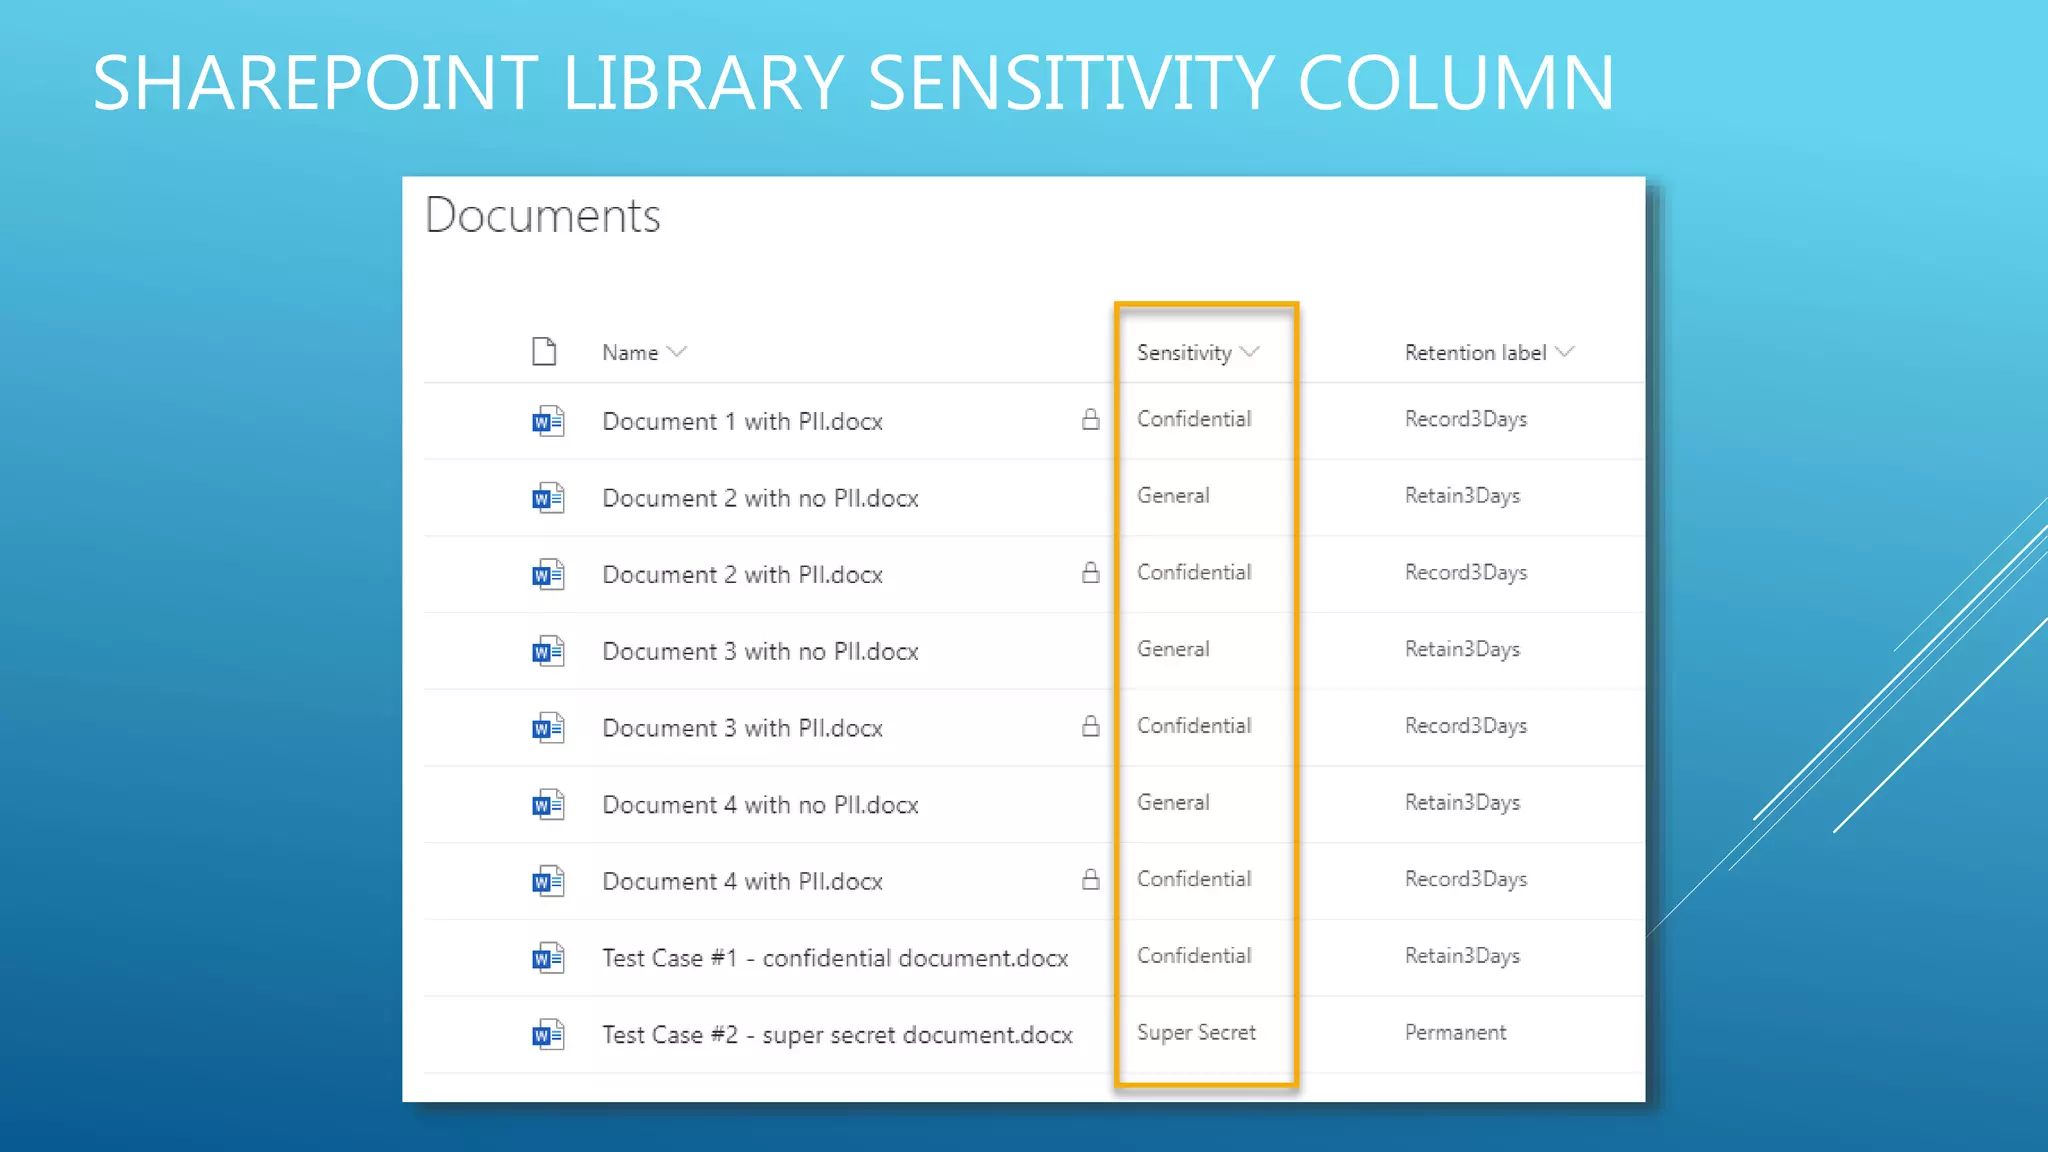Click Record3Days label for Document 4 with PII
Image resolution: width=2048 pixels, height=1152 pixels.
[1466, 879]
